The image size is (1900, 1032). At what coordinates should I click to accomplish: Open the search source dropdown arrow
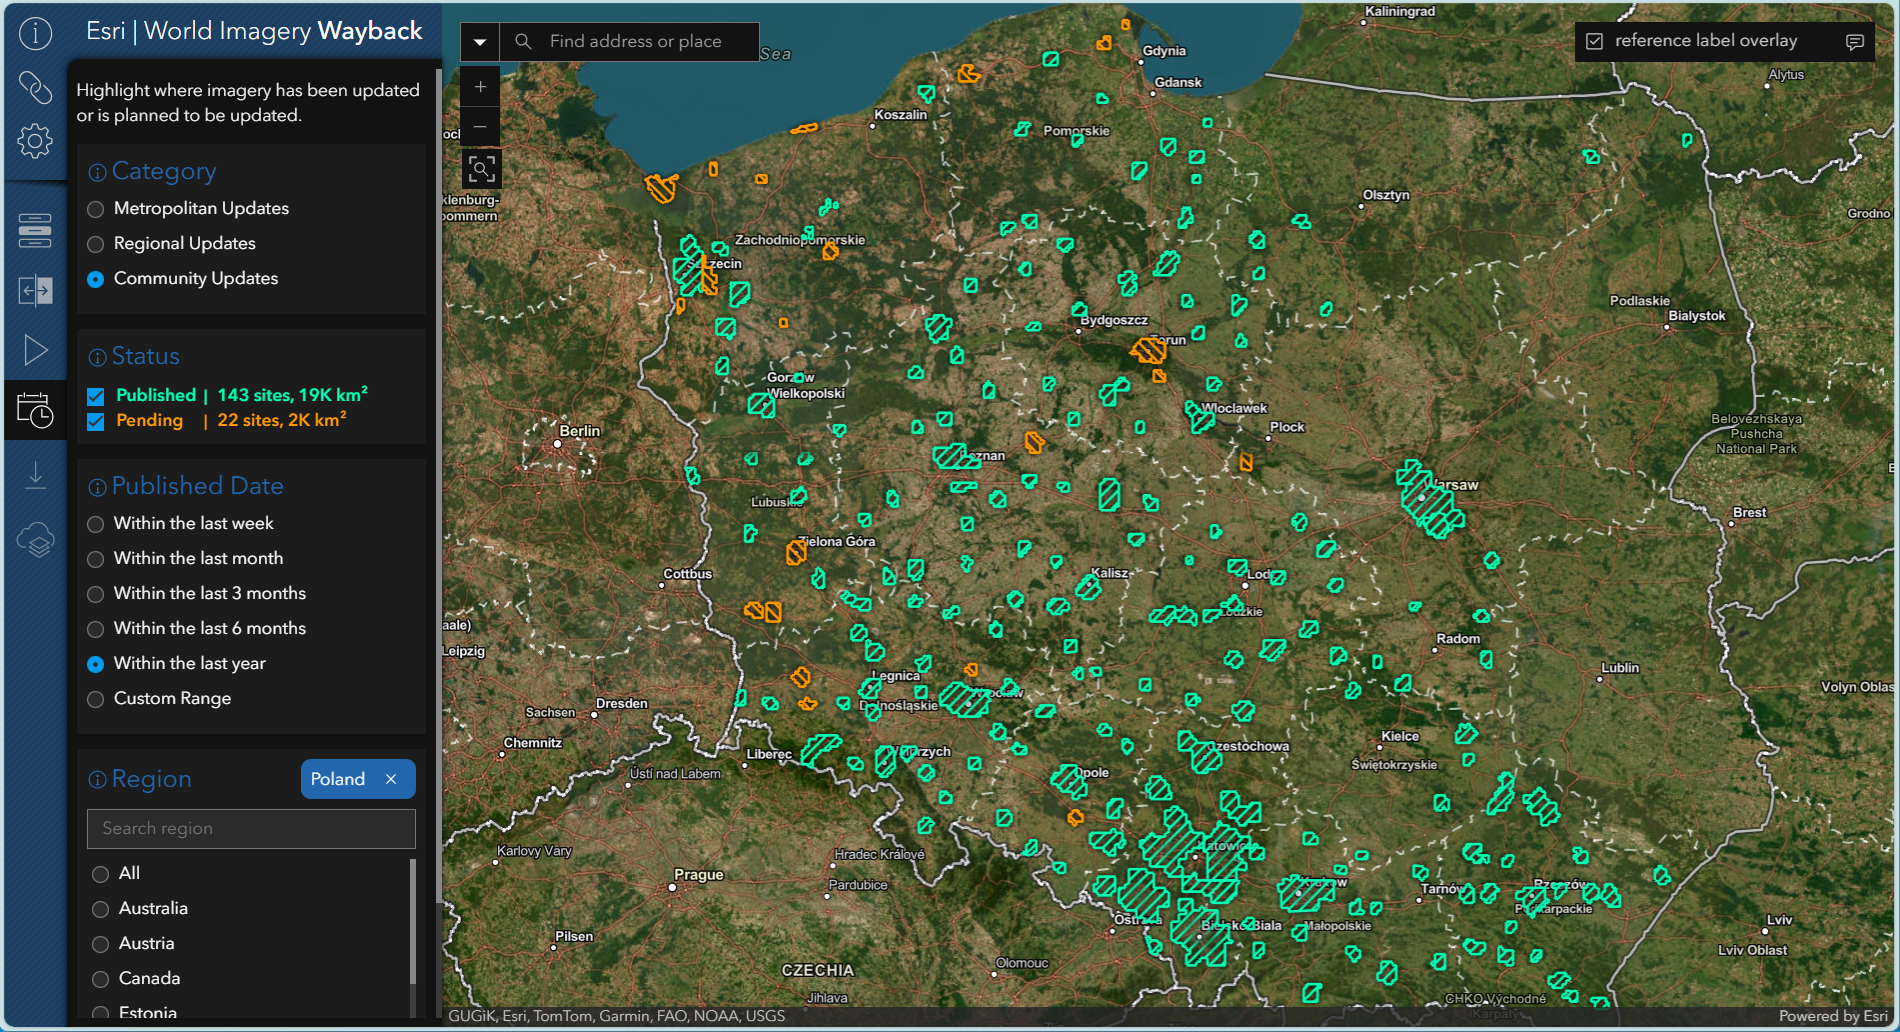[480, 42]
